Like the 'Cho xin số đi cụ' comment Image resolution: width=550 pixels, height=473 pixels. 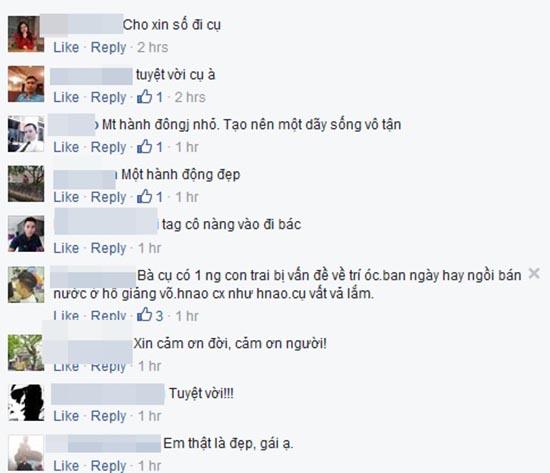[x=66, y=47]
